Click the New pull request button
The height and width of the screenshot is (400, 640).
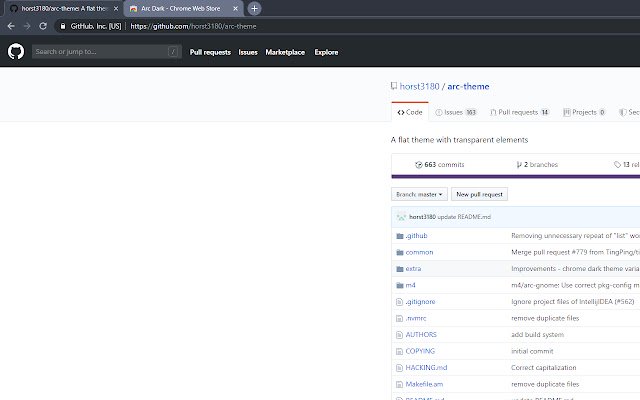tap(479, 194)
